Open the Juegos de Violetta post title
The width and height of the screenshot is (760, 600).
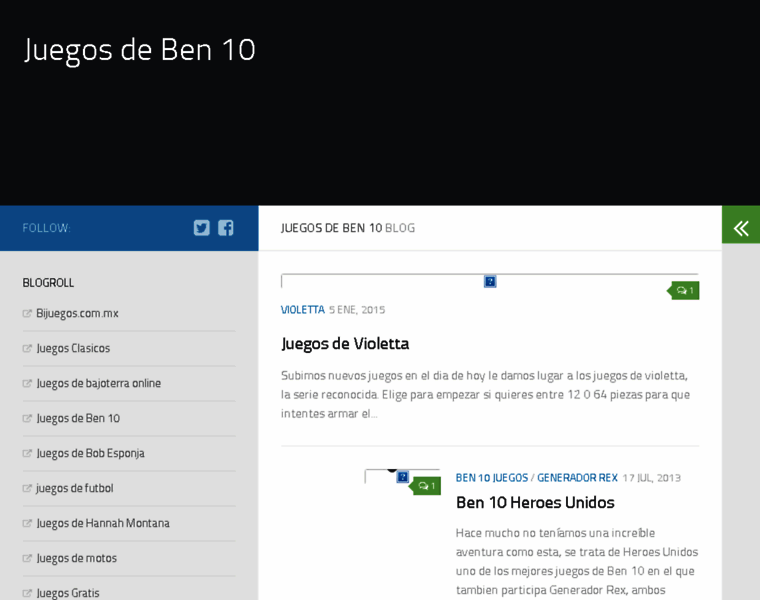click(345, 344)
